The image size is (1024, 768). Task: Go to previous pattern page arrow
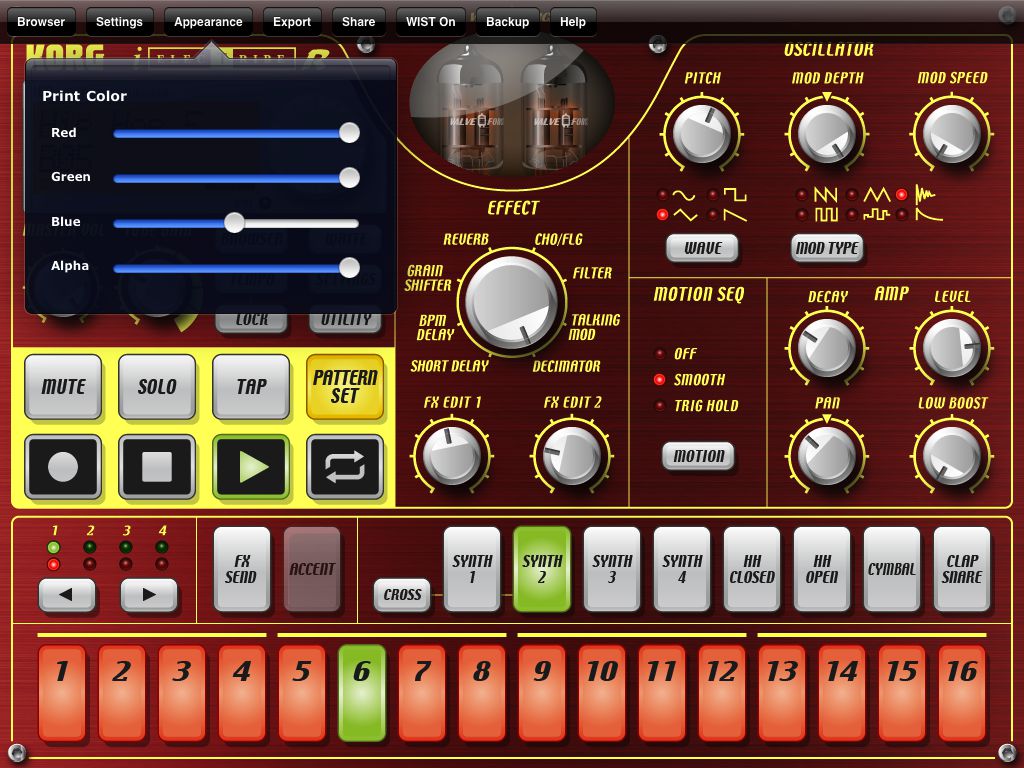(67, 595)
